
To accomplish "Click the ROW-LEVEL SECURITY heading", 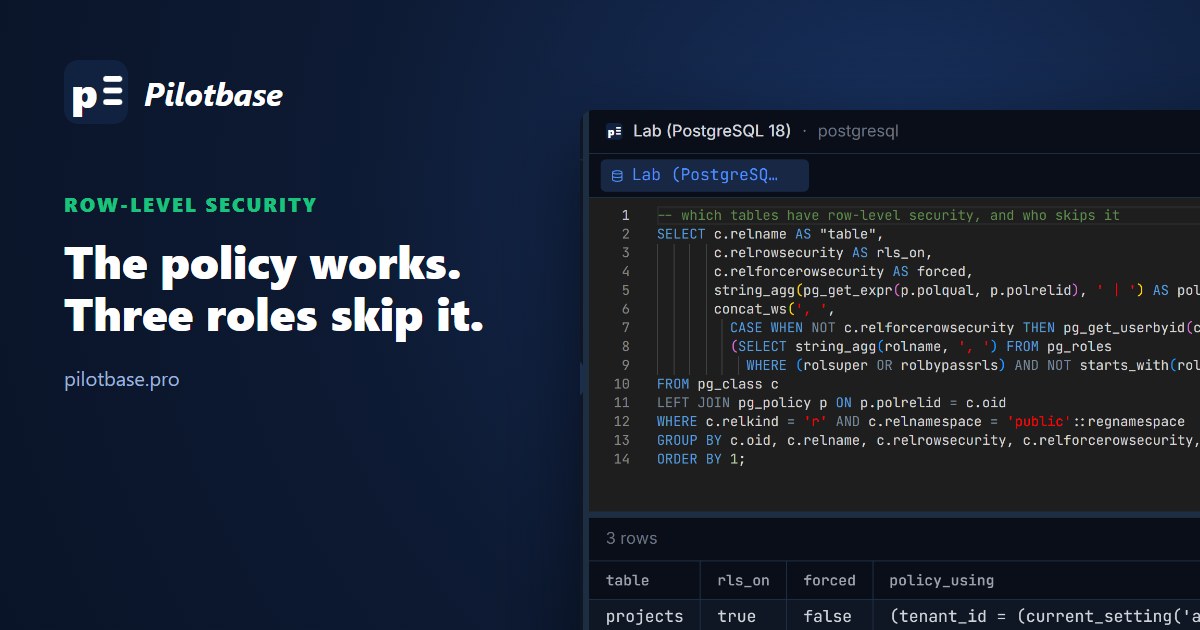I will [190, 205].
